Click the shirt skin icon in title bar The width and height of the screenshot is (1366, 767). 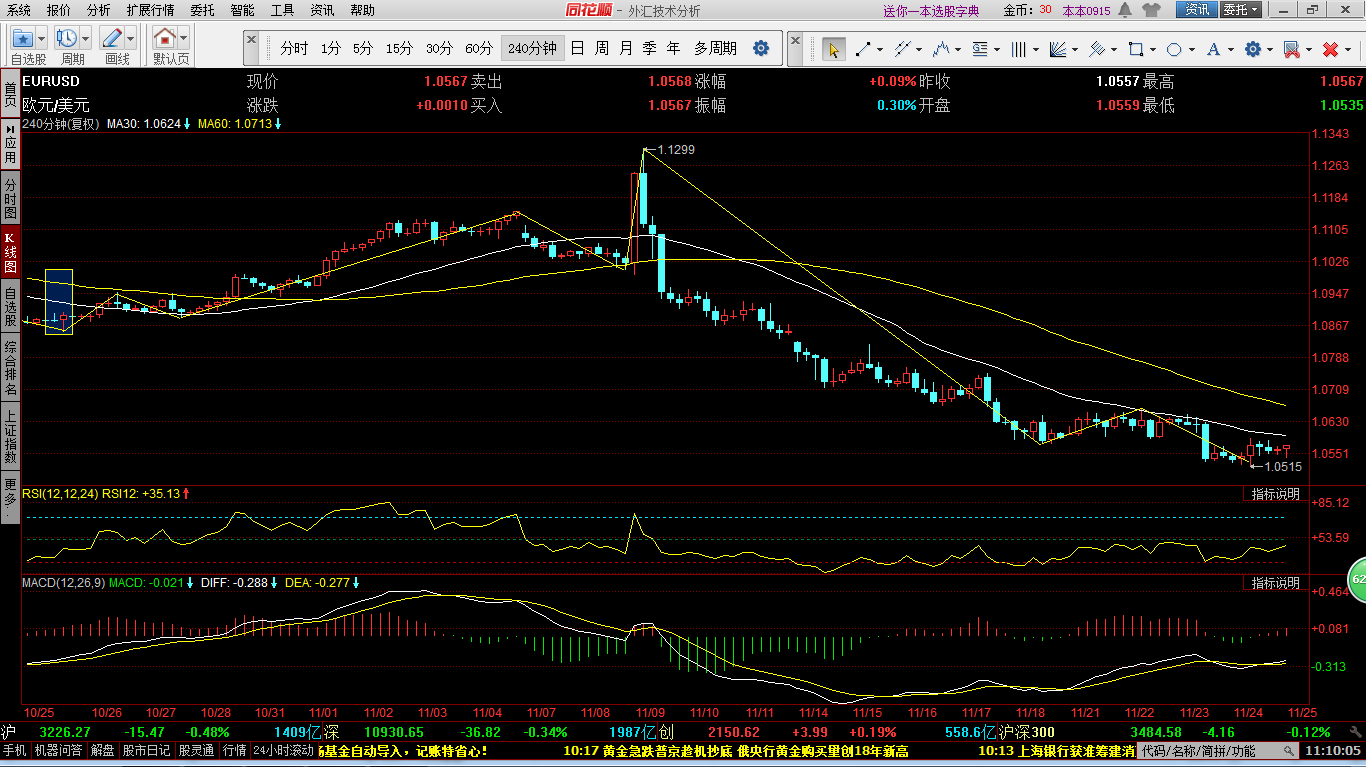(x=1151, y=10)
